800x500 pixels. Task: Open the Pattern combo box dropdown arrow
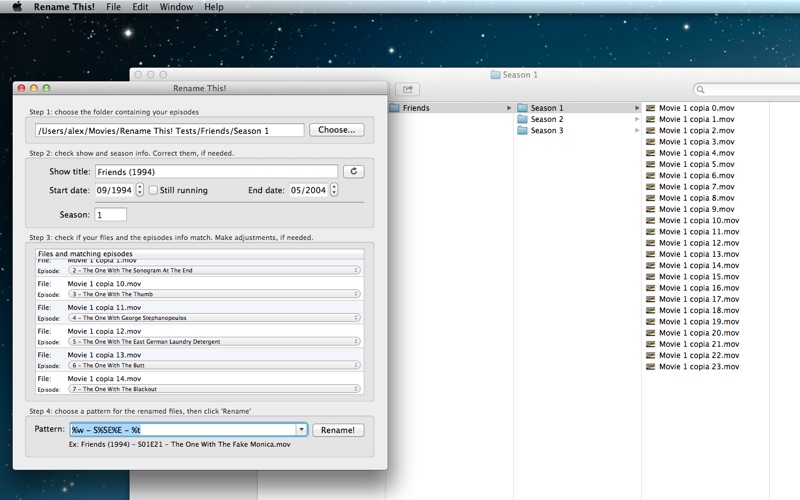(x=301, y=430)
